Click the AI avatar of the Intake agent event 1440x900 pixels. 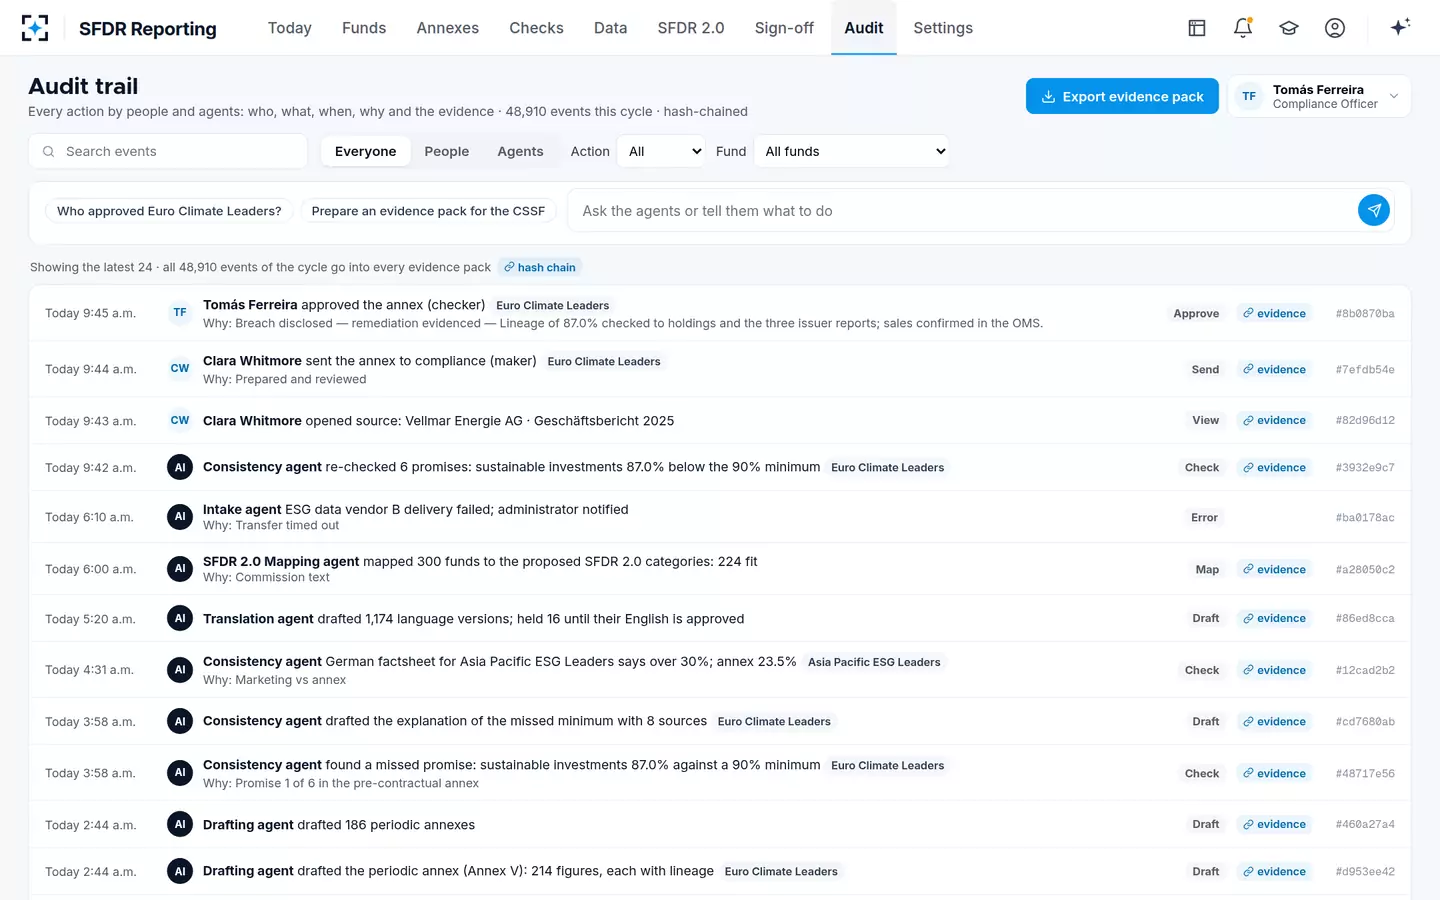[180, 517]
